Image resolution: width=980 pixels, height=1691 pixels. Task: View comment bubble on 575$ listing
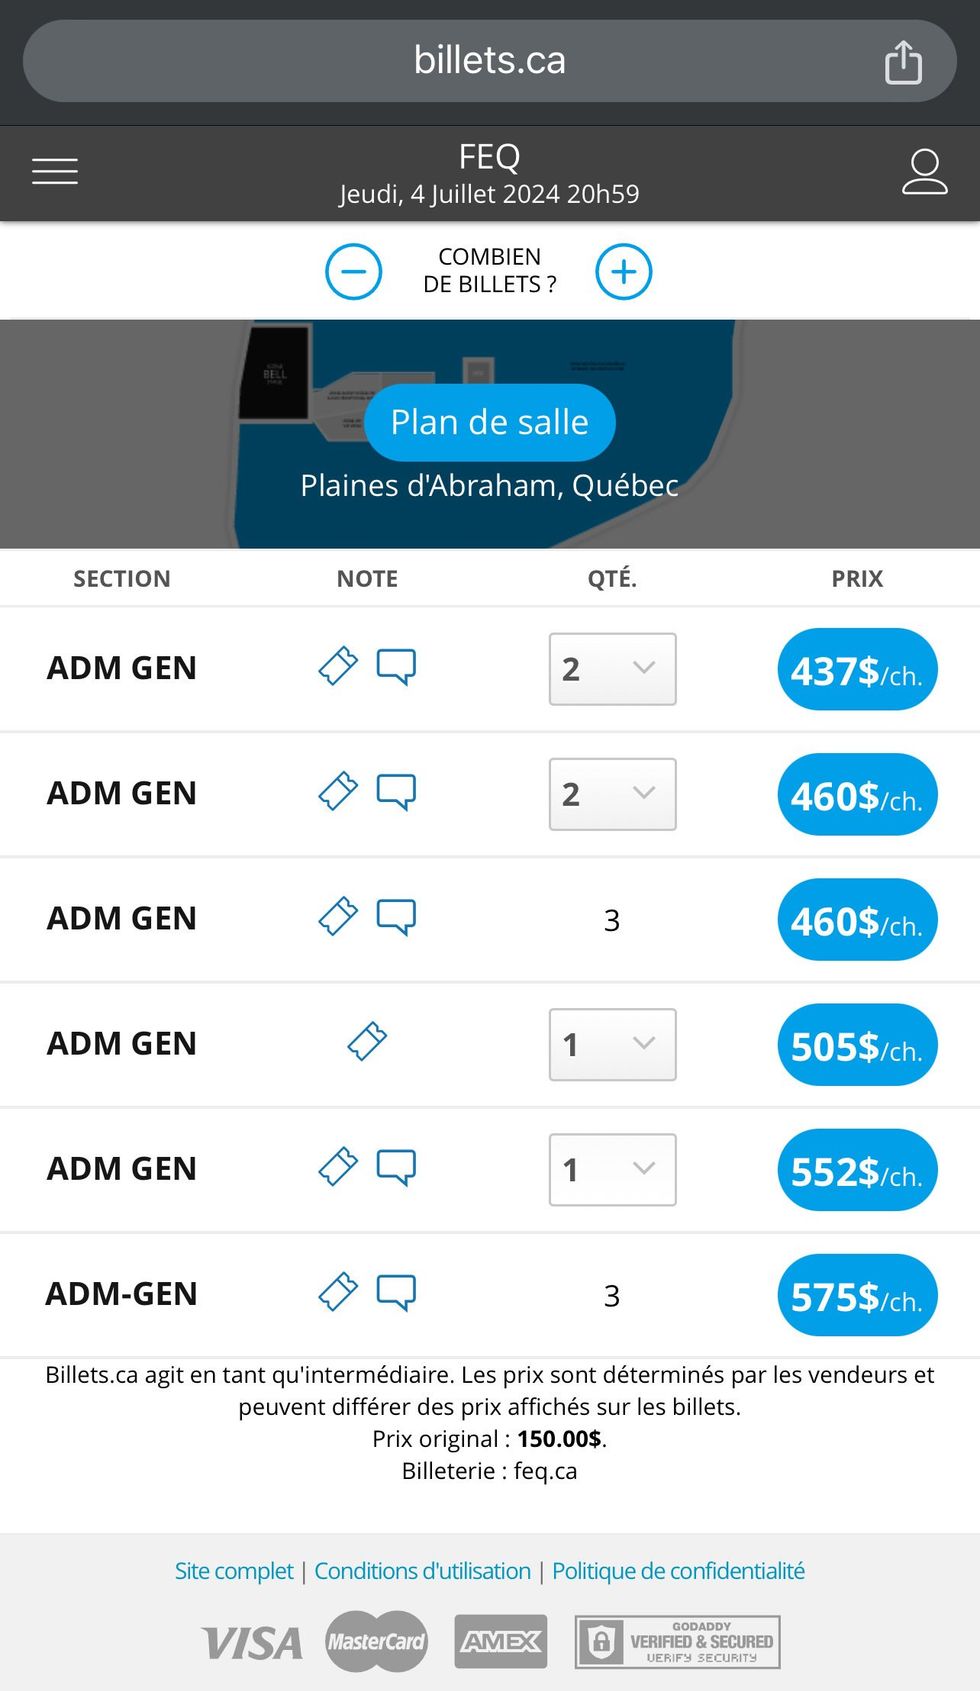pos(396,1292)
